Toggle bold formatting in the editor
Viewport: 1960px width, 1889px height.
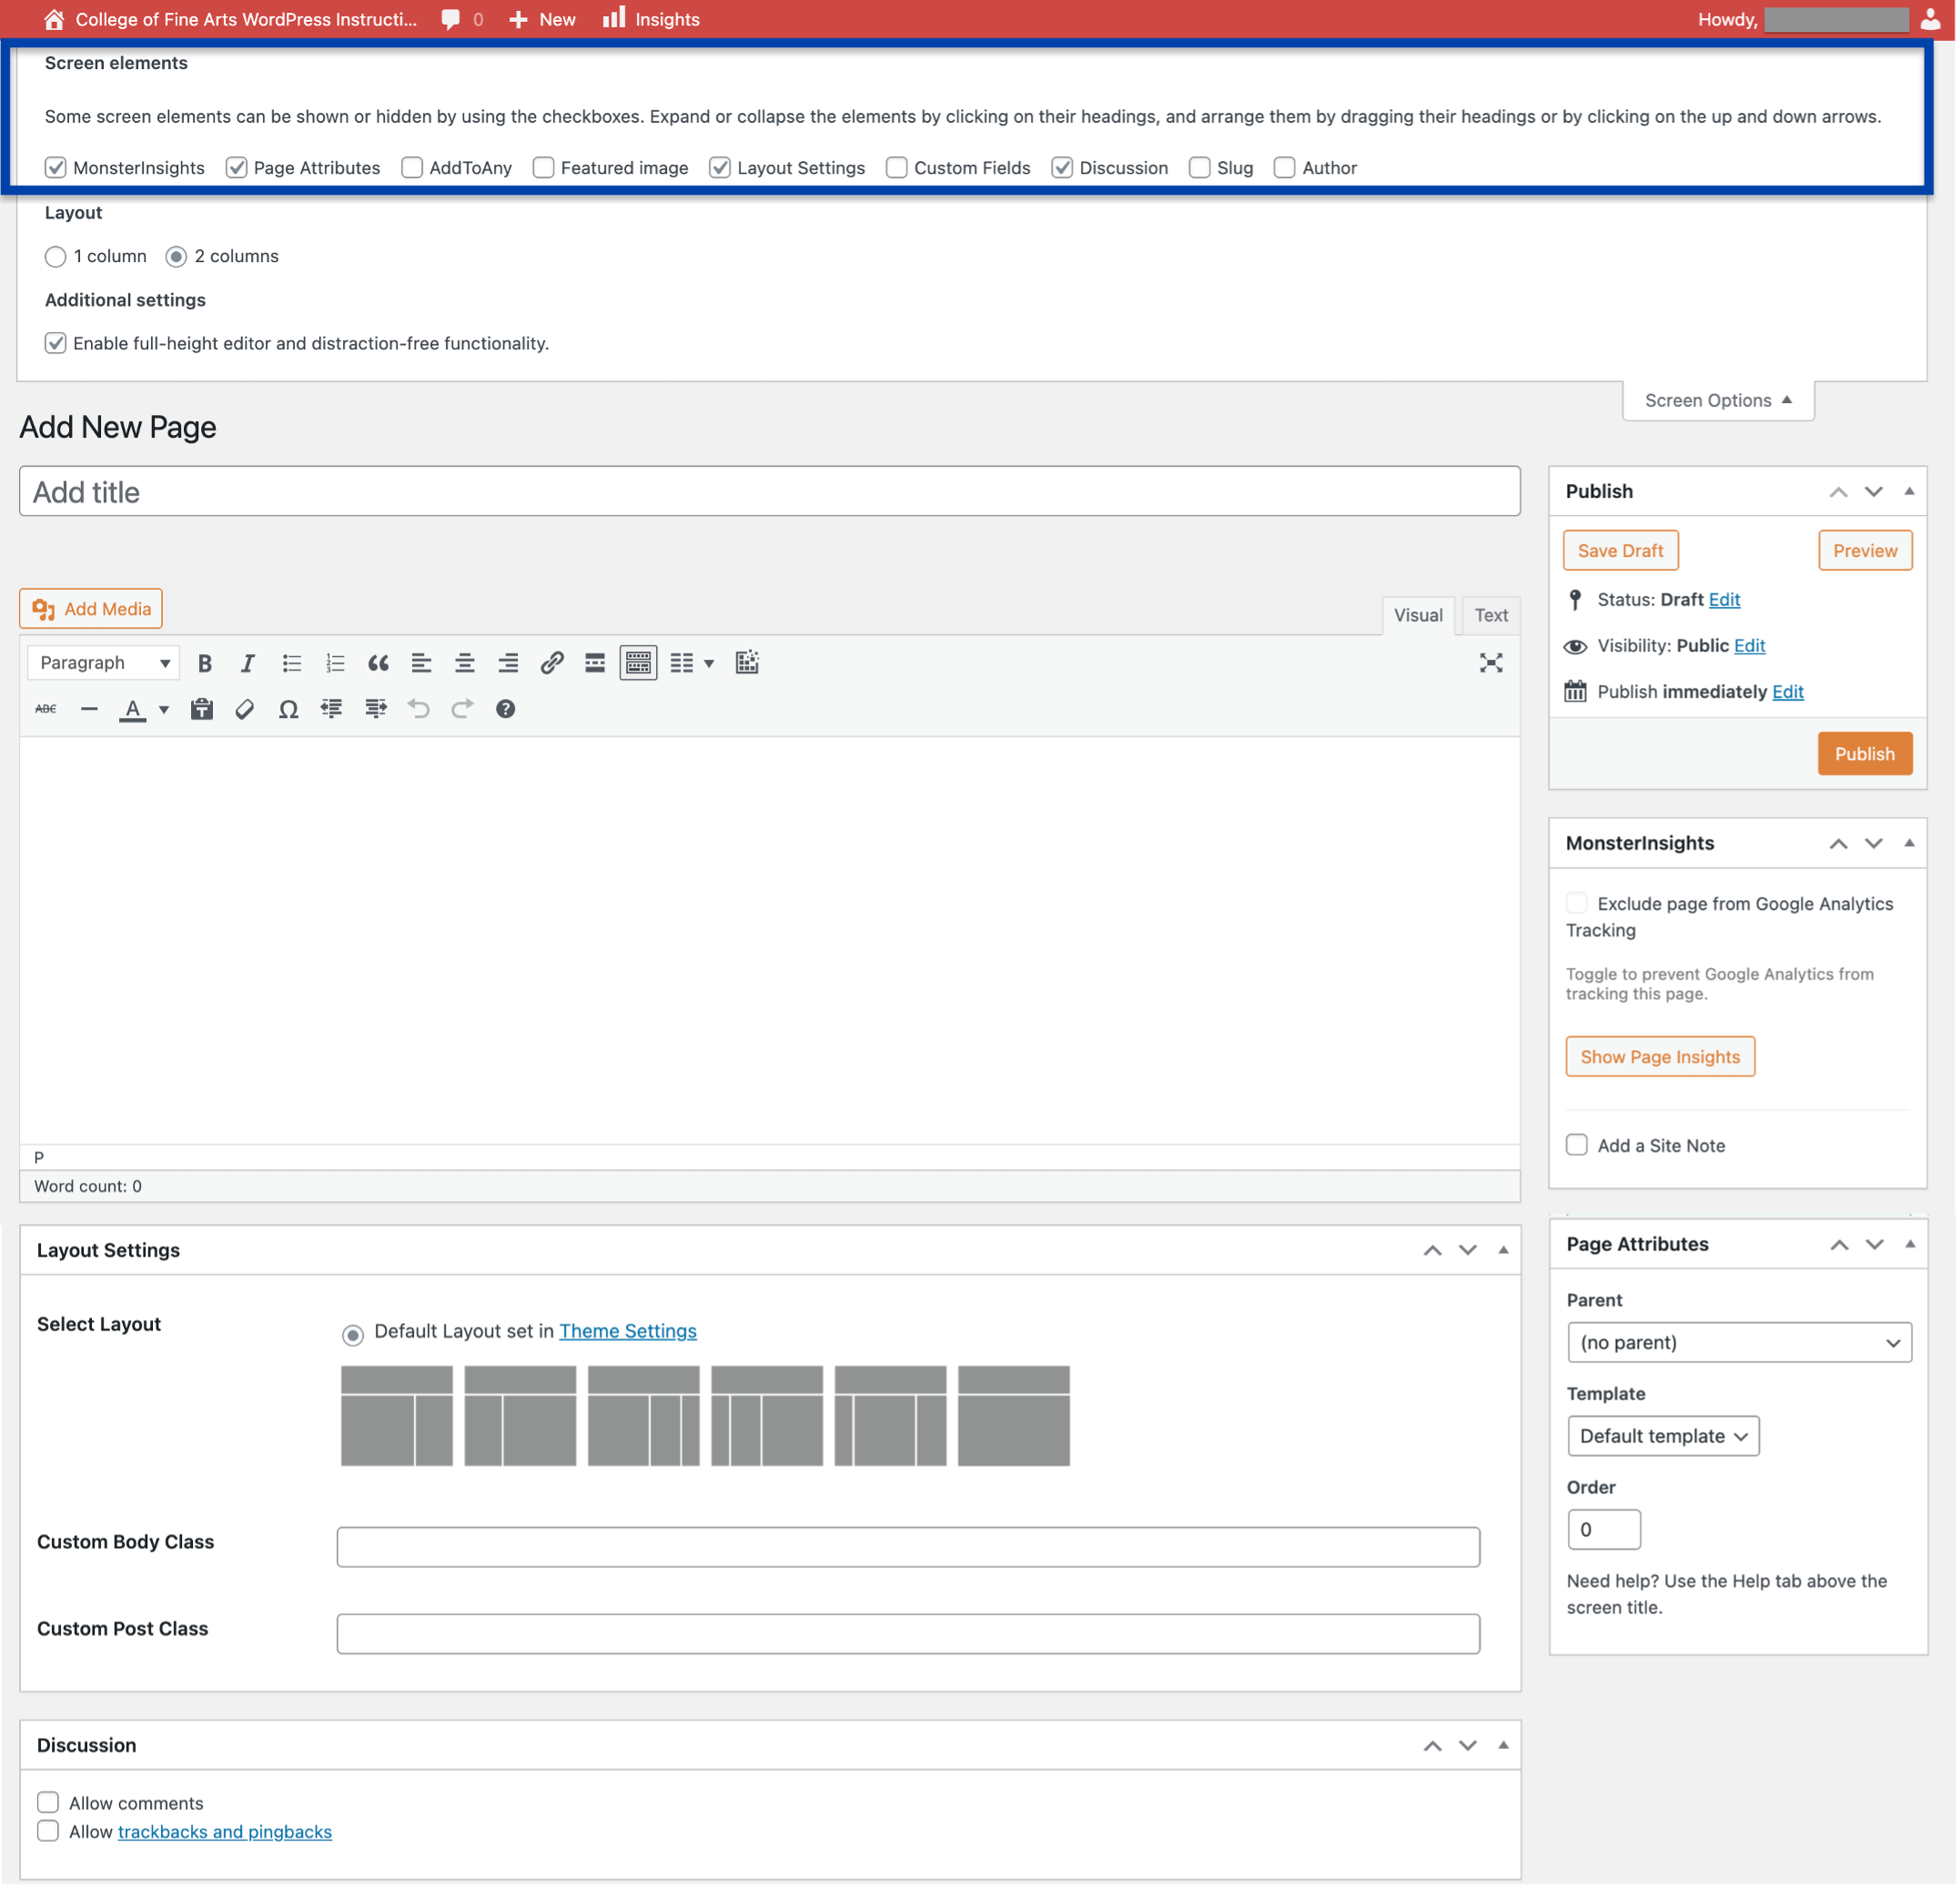(x=204, y=662)
